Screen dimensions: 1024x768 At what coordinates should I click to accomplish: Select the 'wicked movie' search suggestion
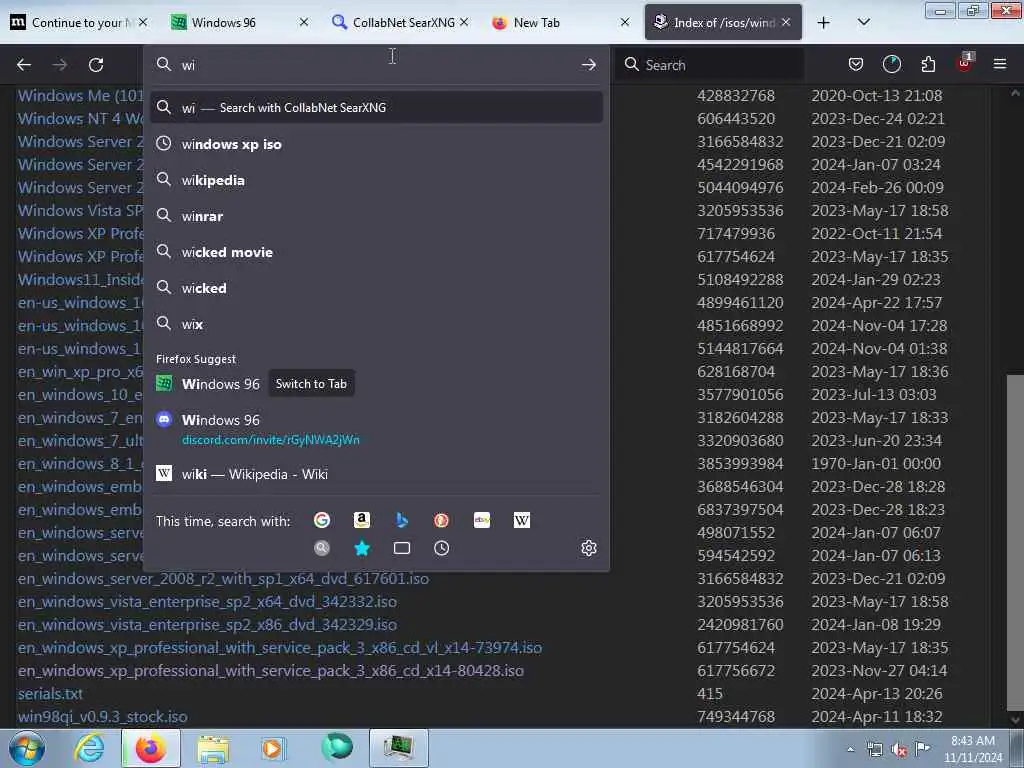coord(376,251)
